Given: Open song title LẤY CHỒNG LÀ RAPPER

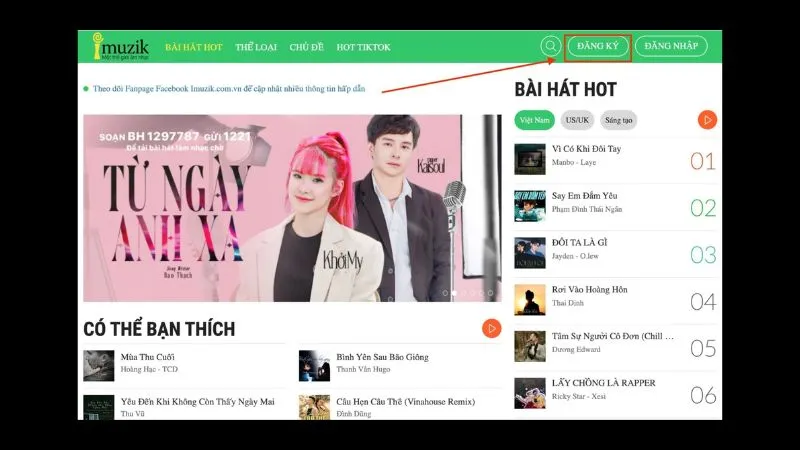Looking at the screenshot, I should coord(604,383).
